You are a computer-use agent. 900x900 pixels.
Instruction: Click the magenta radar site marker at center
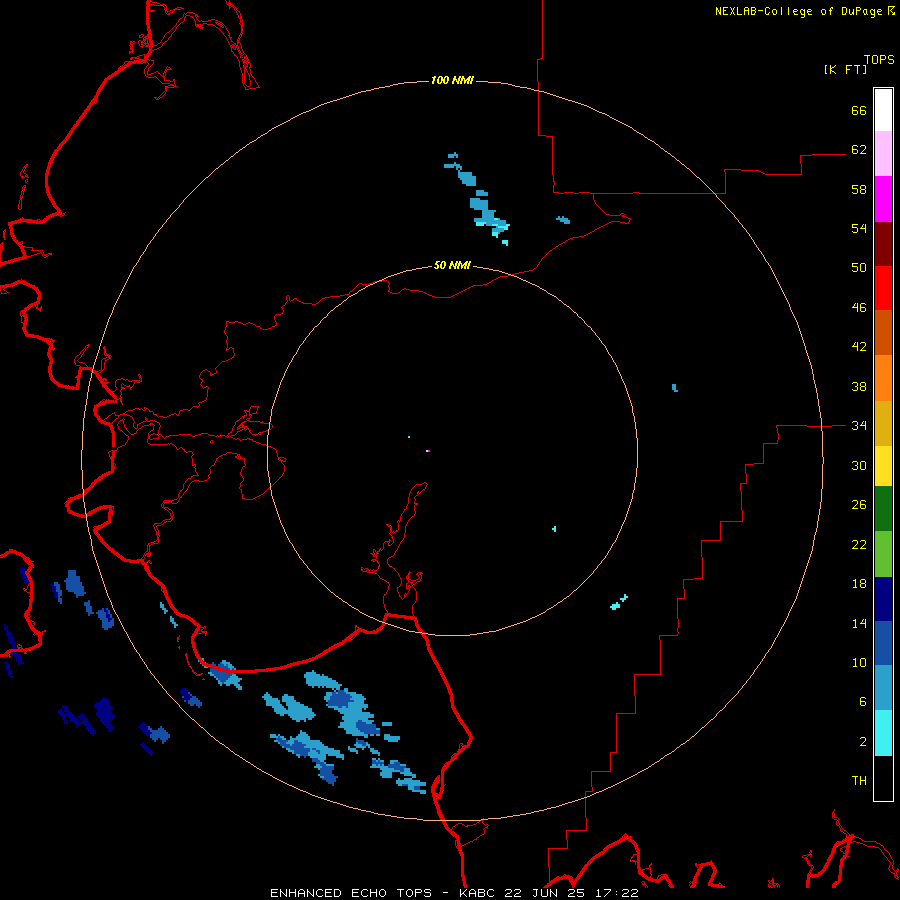coord(428,451)
